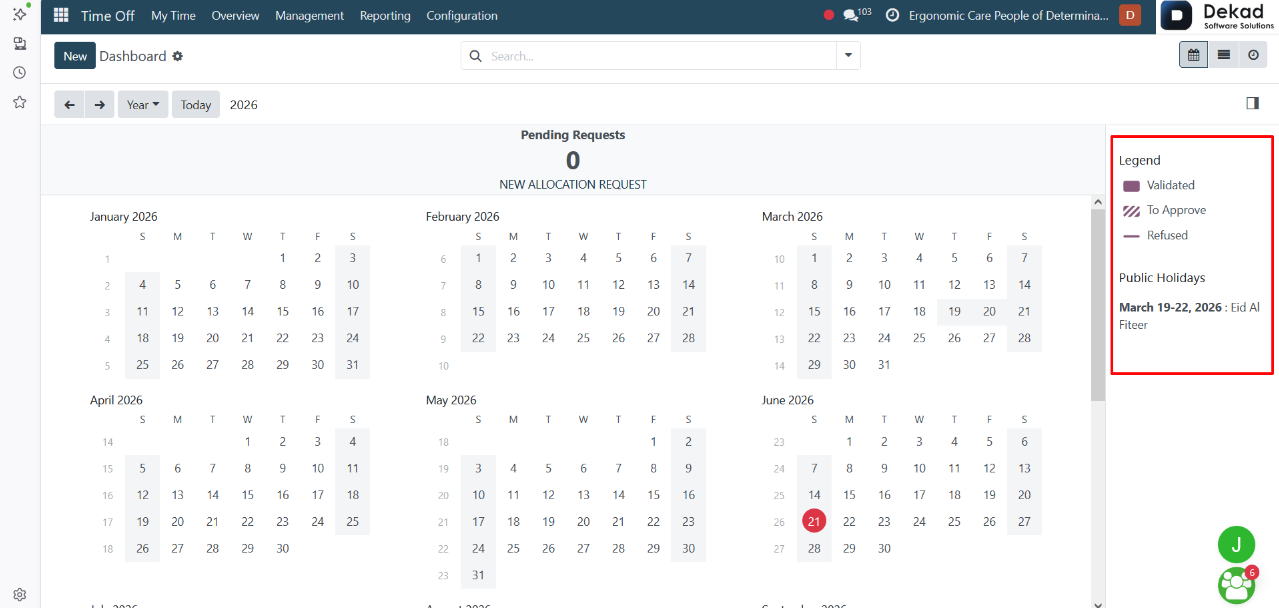Viewport: 1279px width, 608px height.
Task: Click the February 2026 month heading
Action: 462,216
